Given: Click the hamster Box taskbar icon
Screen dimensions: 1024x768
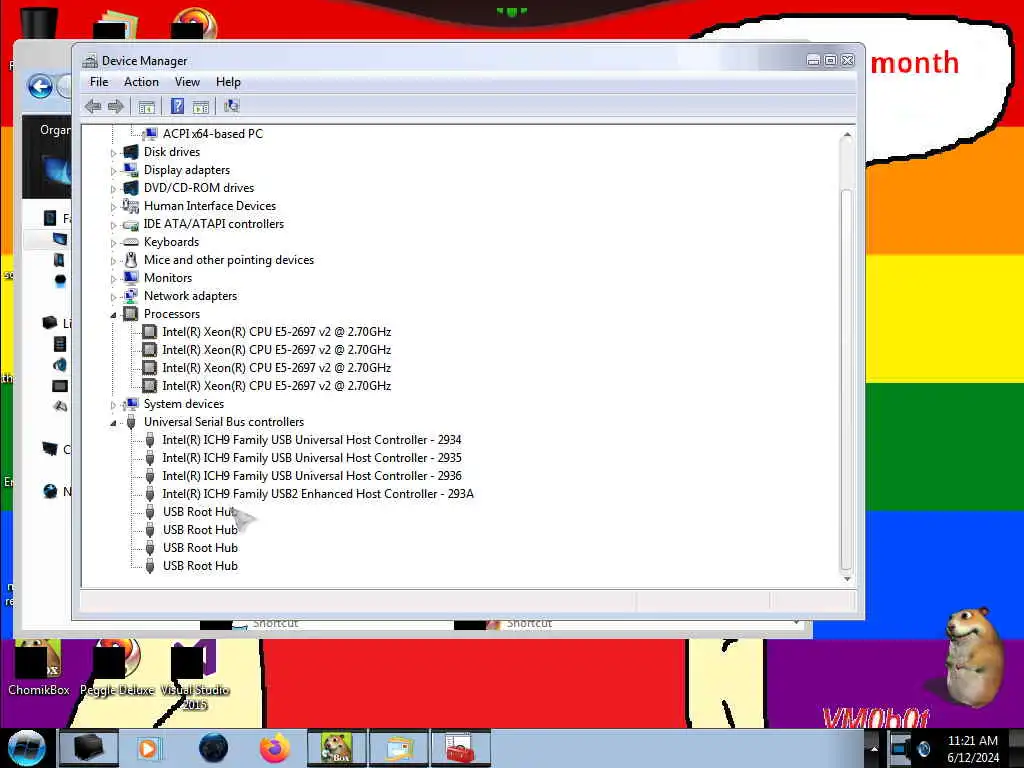Looking at the screenshot, I should pos(336,748).
